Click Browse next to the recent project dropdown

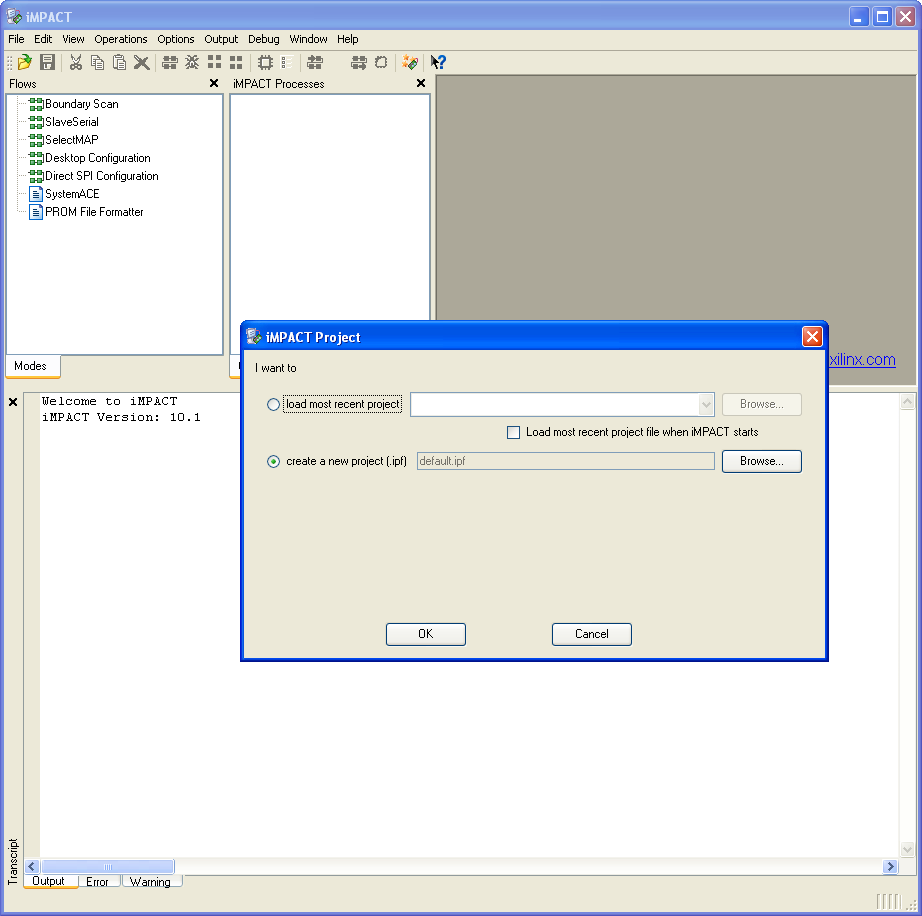pos(761,404)
